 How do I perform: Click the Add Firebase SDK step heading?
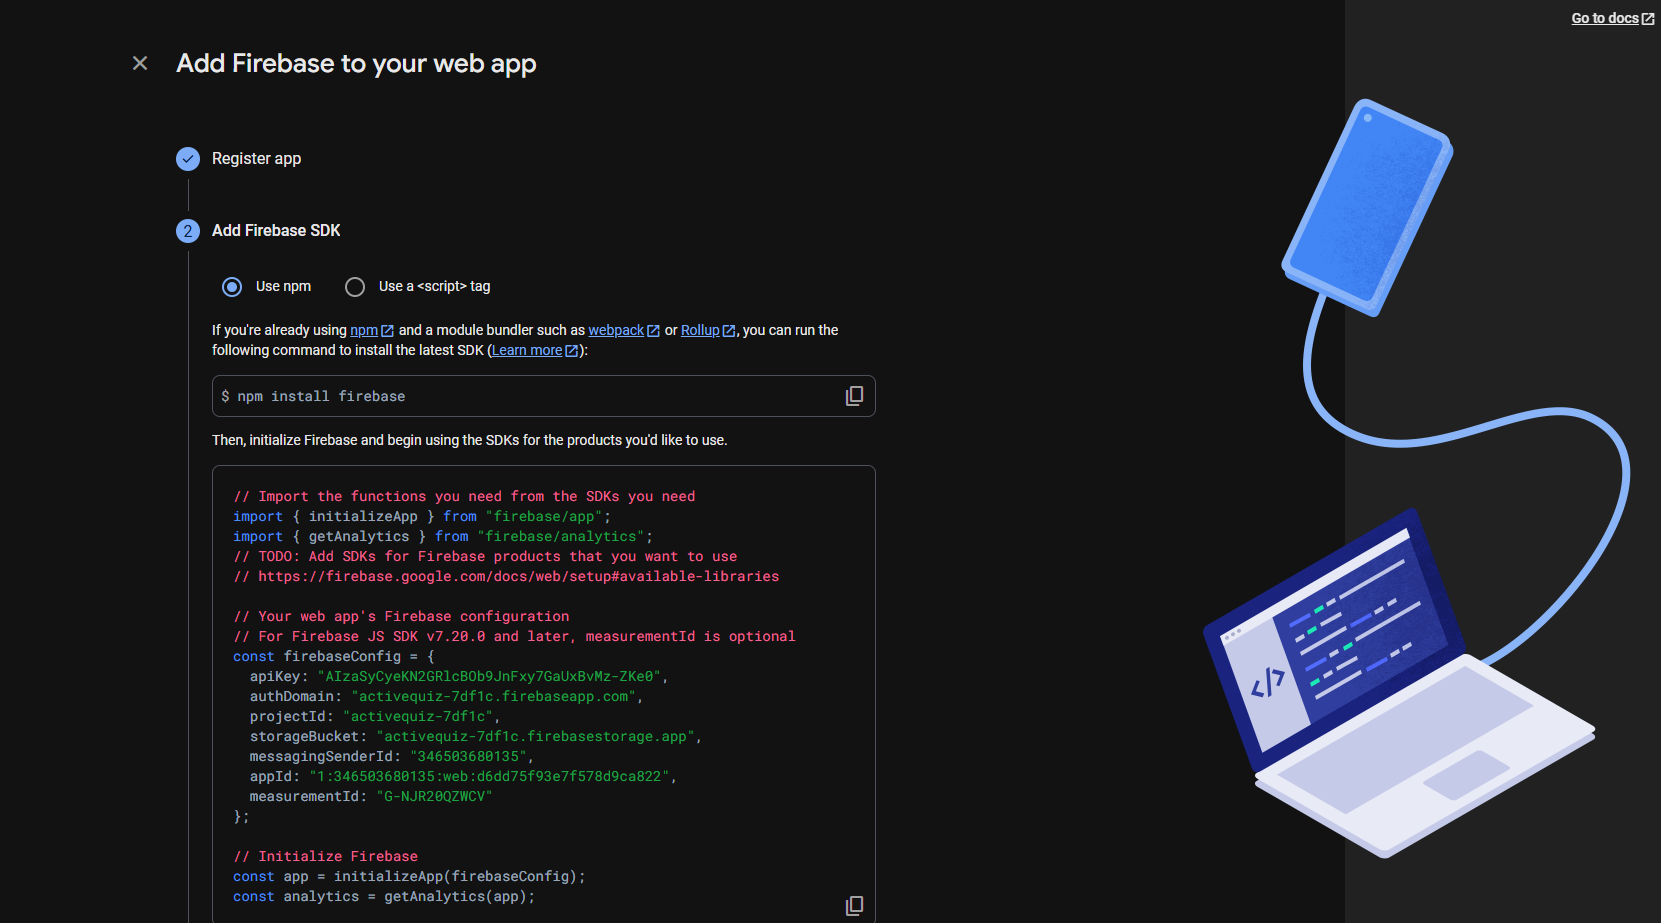coord(276,230)
